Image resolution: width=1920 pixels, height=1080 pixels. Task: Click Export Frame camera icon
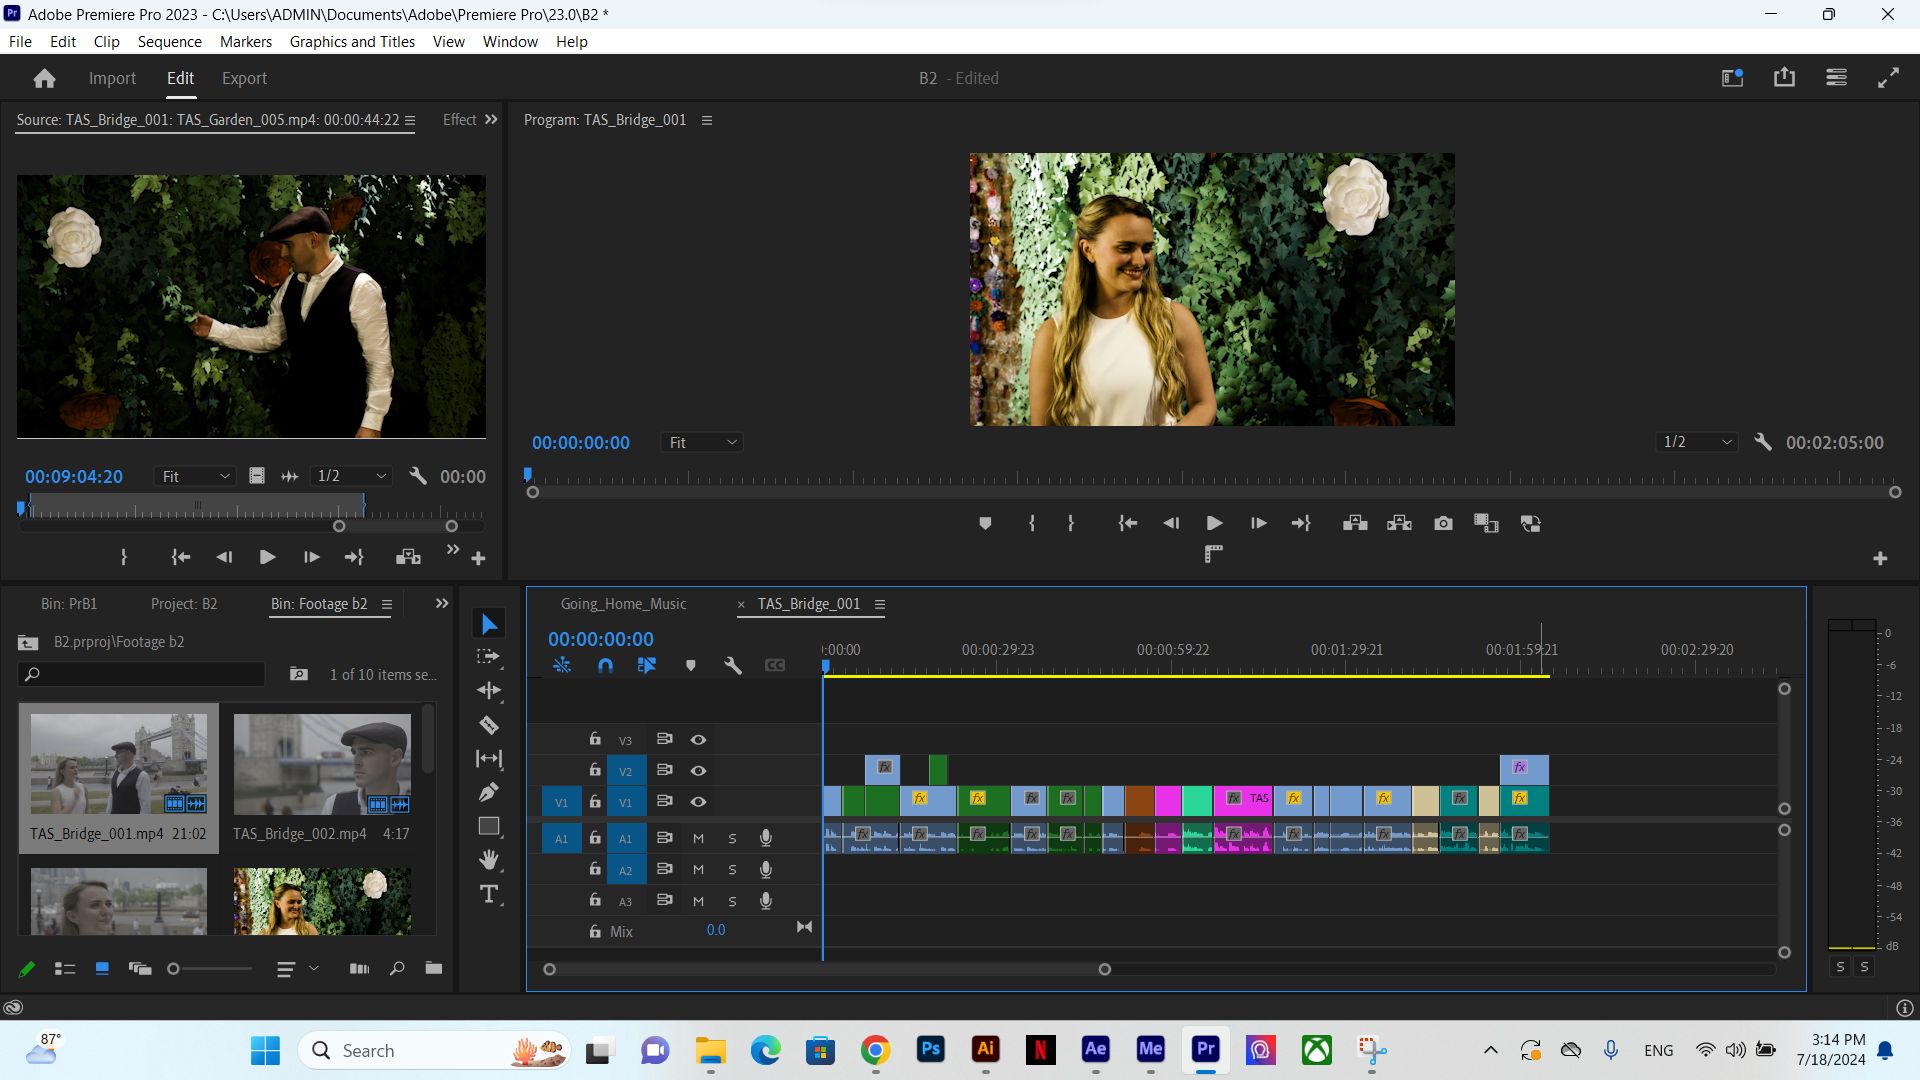pyautogui.click(x=1443, y=523)
